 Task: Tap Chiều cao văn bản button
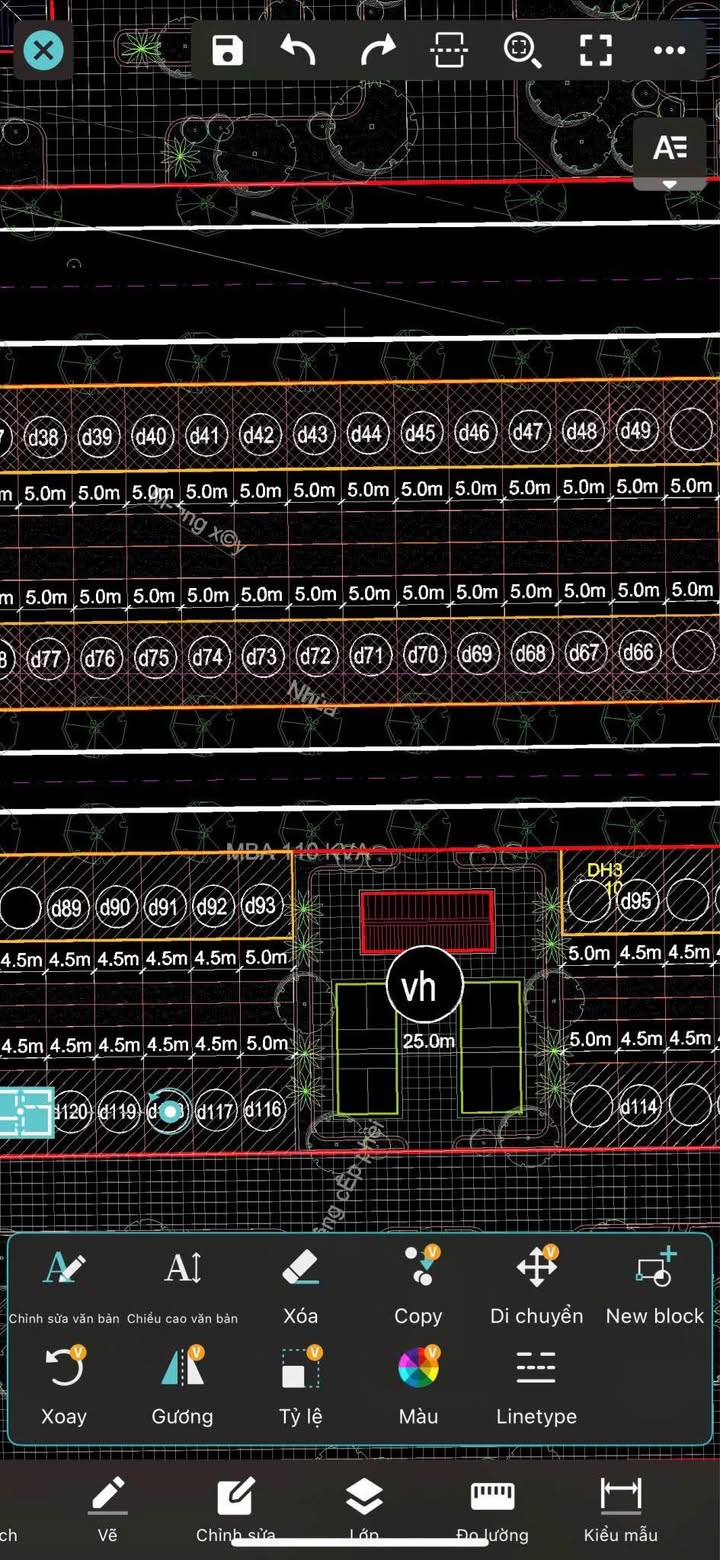coord(183,1285)
